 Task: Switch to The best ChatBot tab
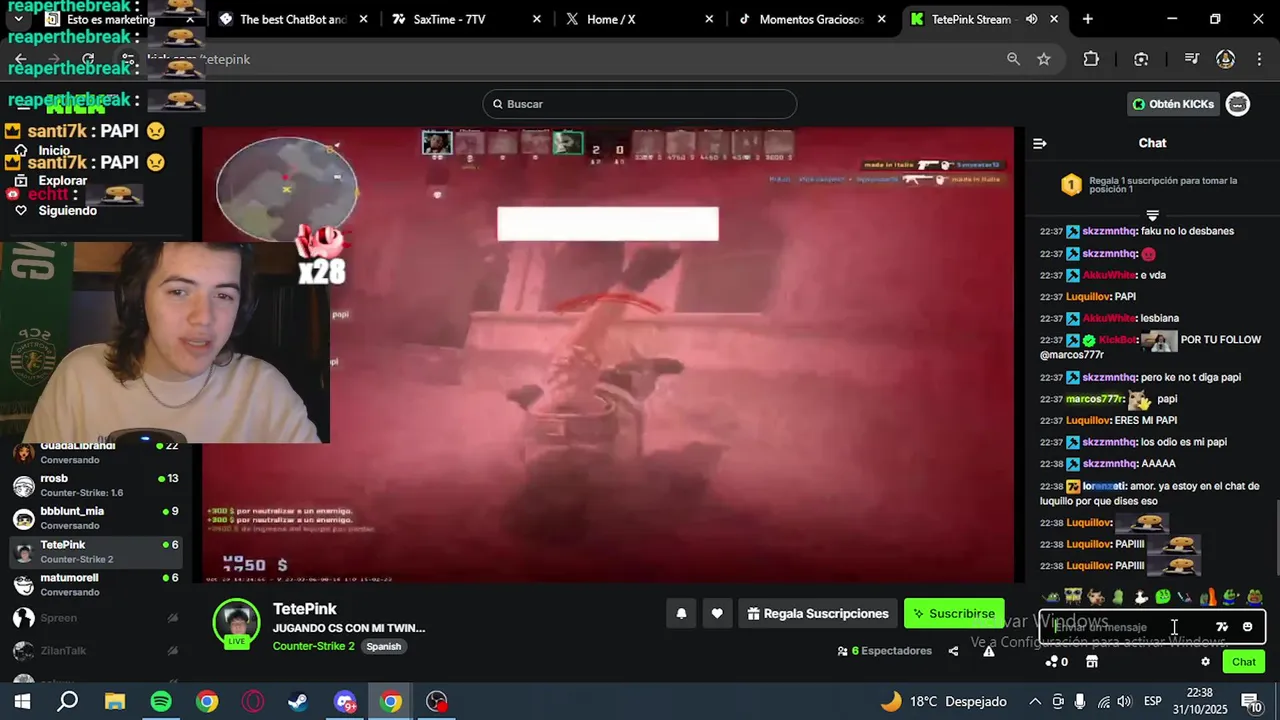pos(292,19)
